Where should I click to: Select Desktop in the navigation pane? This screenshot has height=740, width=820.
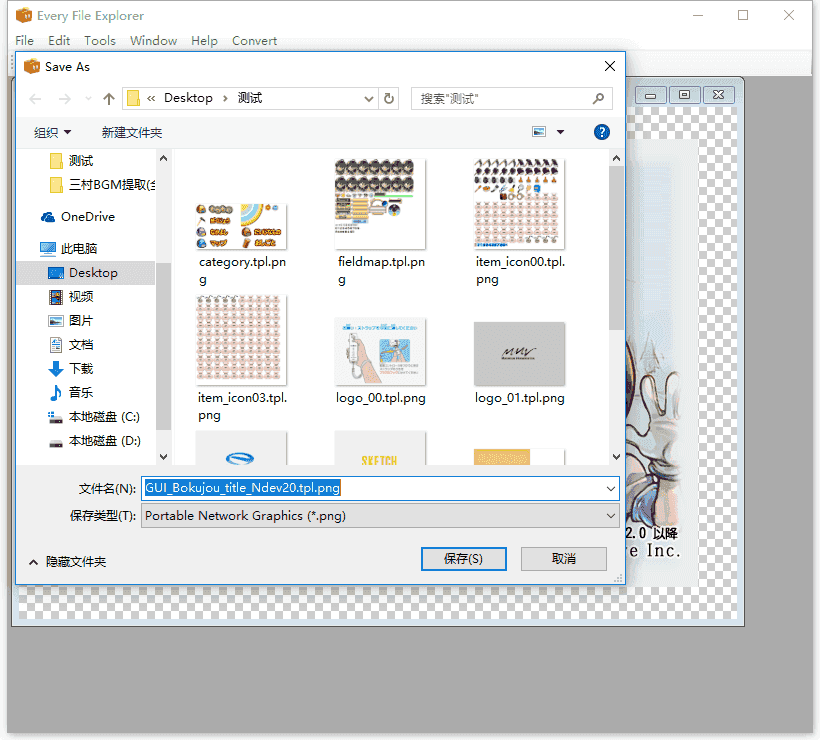[86, 272]
